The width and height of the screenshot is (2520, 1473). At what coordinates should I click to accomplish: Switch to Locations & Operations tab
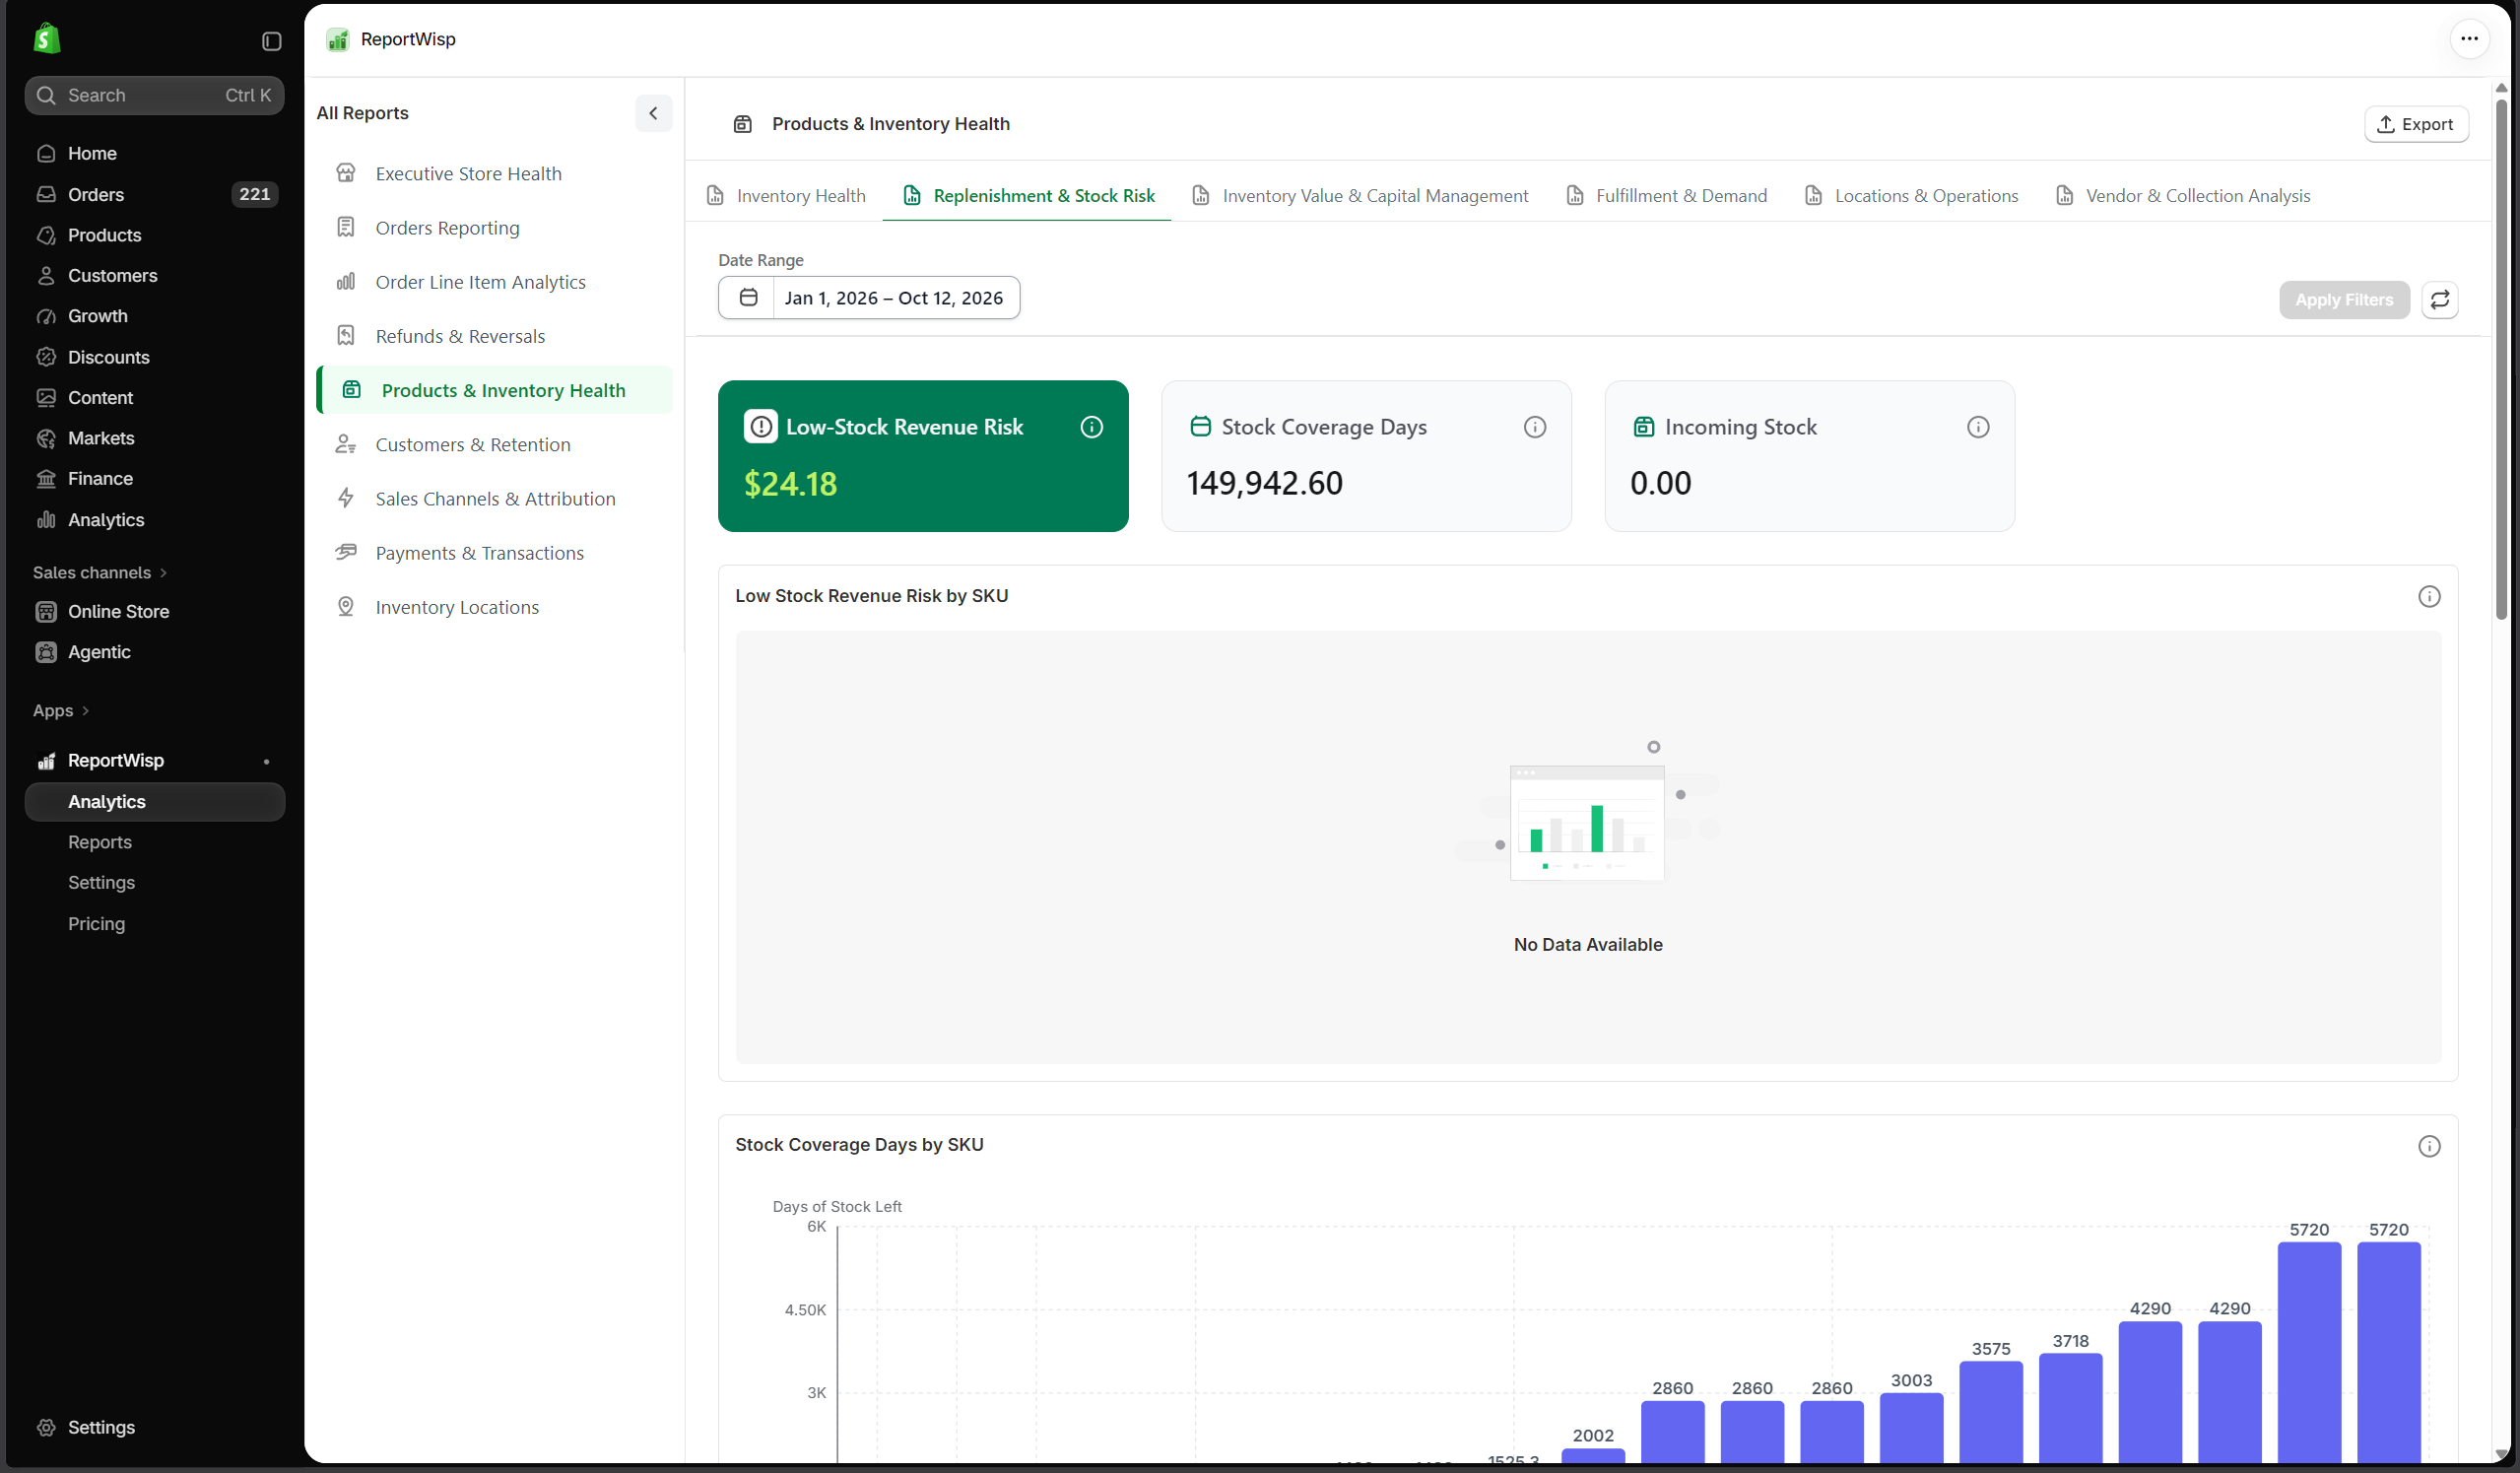point(1911,196)
